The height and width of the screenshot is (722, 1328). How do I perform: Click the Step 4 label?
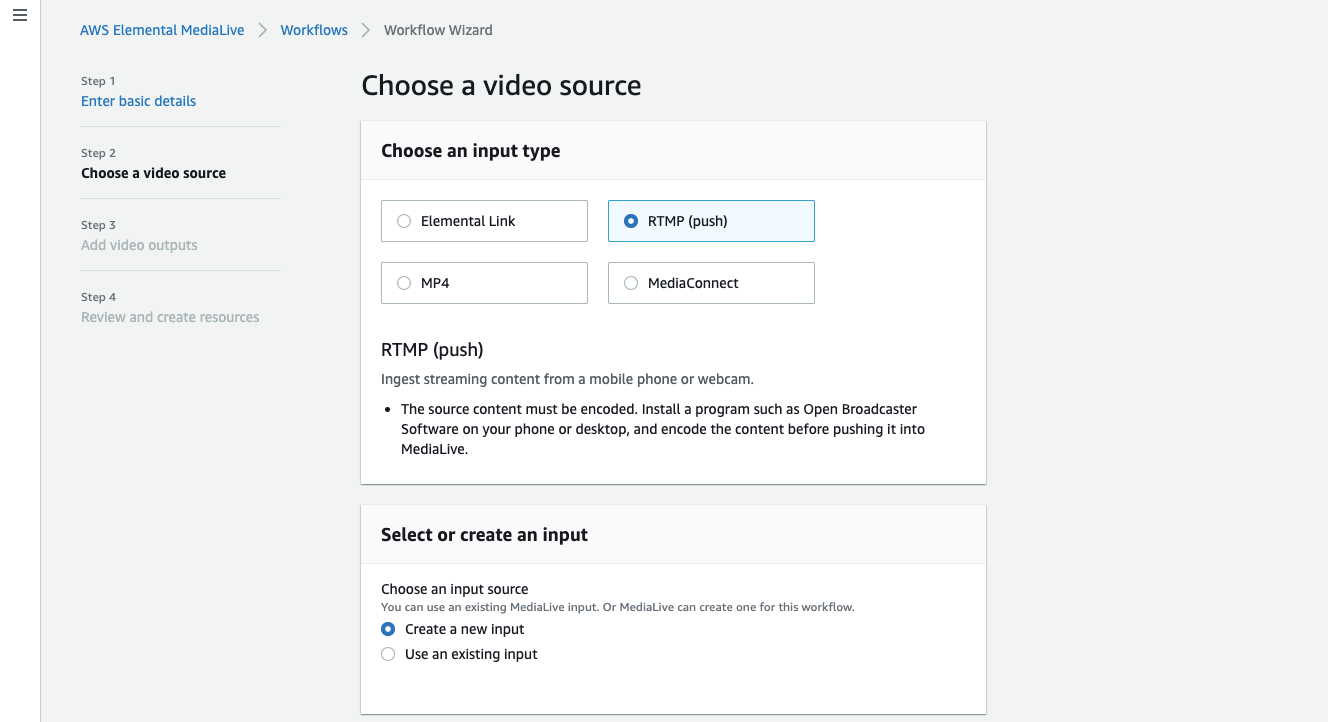pyautogui.click(x=98, y=297)
